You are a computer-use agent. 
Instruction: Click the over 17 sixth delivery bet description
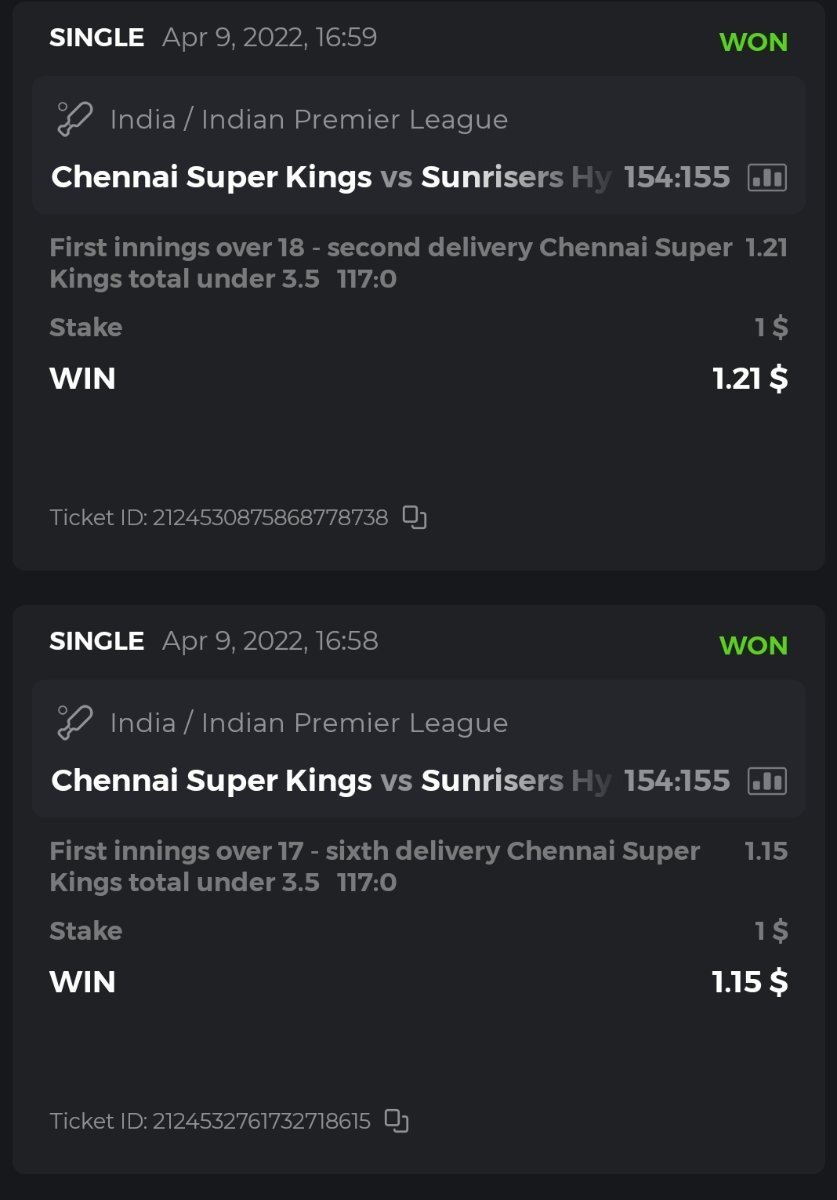pos(374,866)
